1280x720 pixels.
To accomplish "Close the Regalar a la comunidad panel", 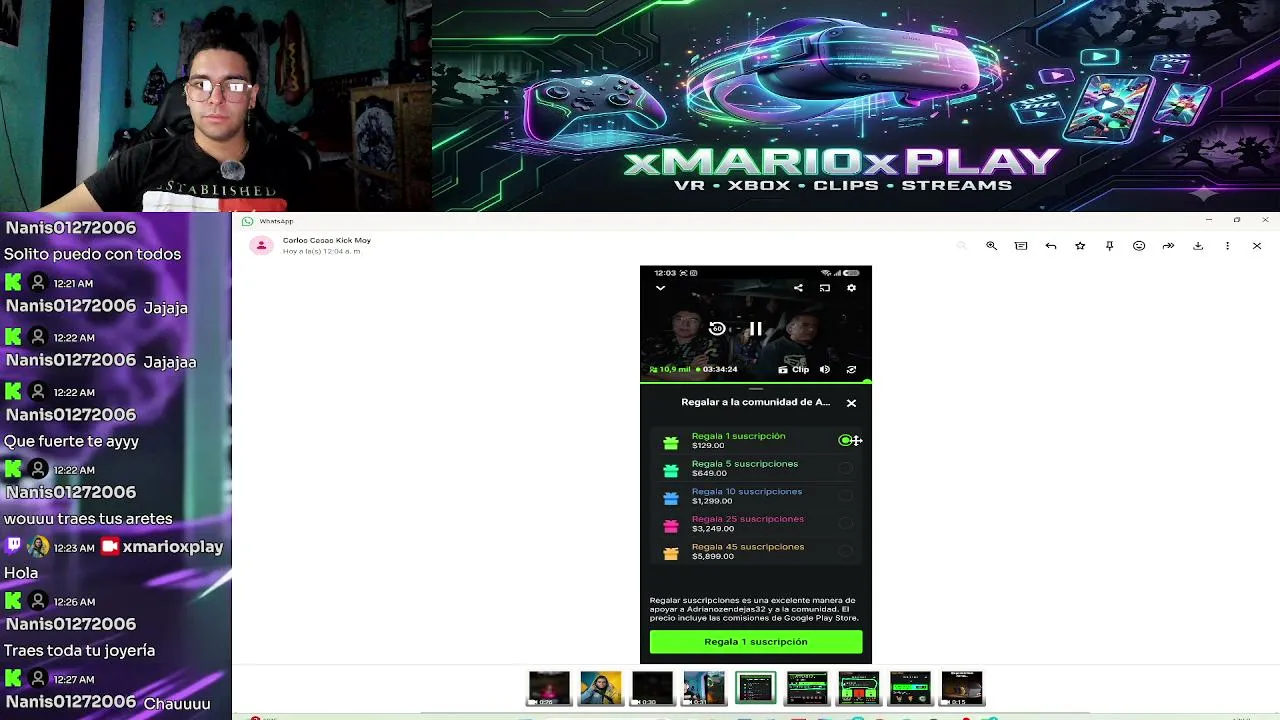I will 851,403.
